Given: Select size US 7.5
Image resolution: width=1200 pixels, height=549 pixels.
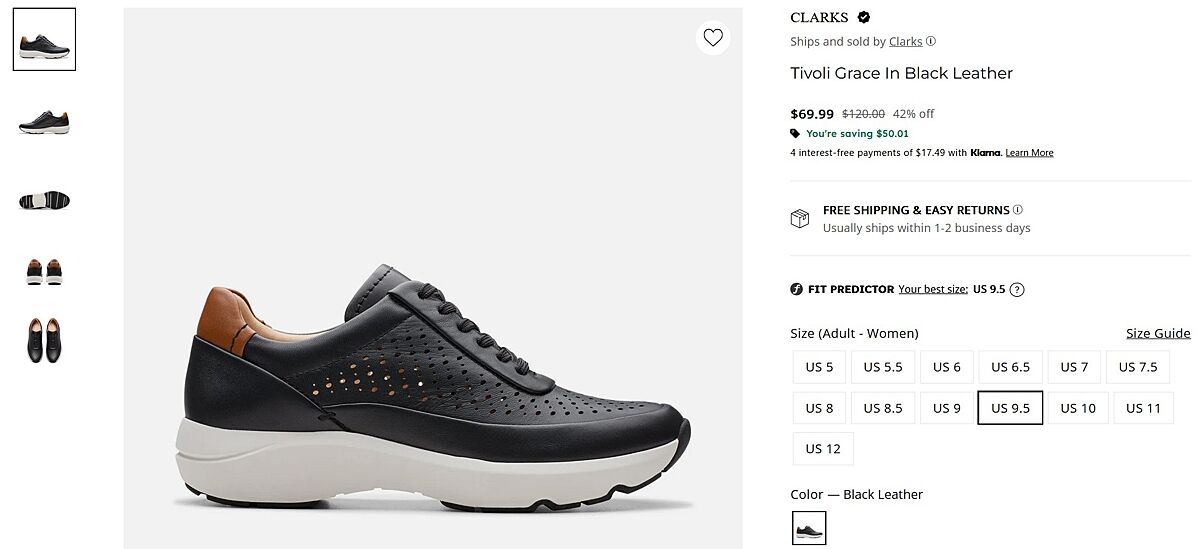Looking at the screenshot, I should coord(1138,367).
